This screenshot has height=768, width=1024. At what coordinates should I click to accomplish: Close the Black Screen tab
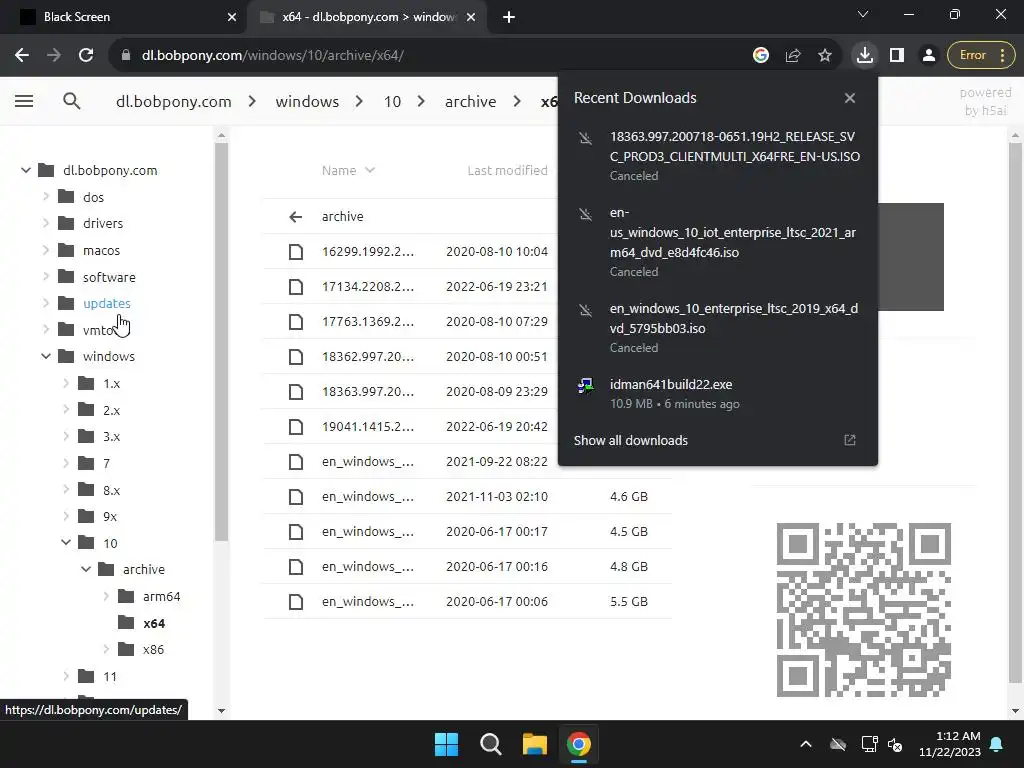pos(231,17)
